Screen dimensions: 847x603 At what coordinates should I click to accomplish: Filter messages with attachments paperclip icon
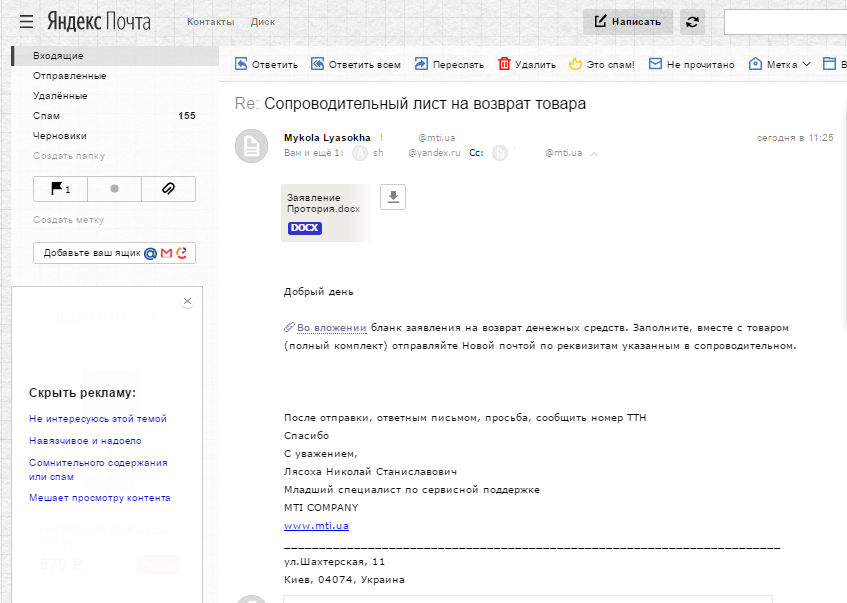click(x=168, y=188)
